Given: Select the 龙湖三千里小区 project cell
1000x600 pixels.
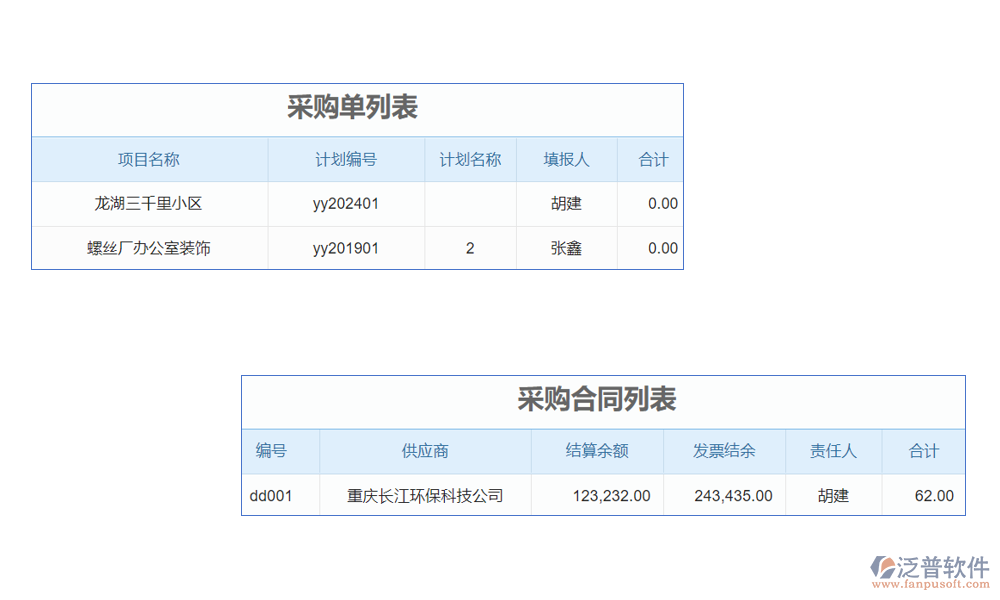Looking at the screenshot, I should tap(149, 204).
